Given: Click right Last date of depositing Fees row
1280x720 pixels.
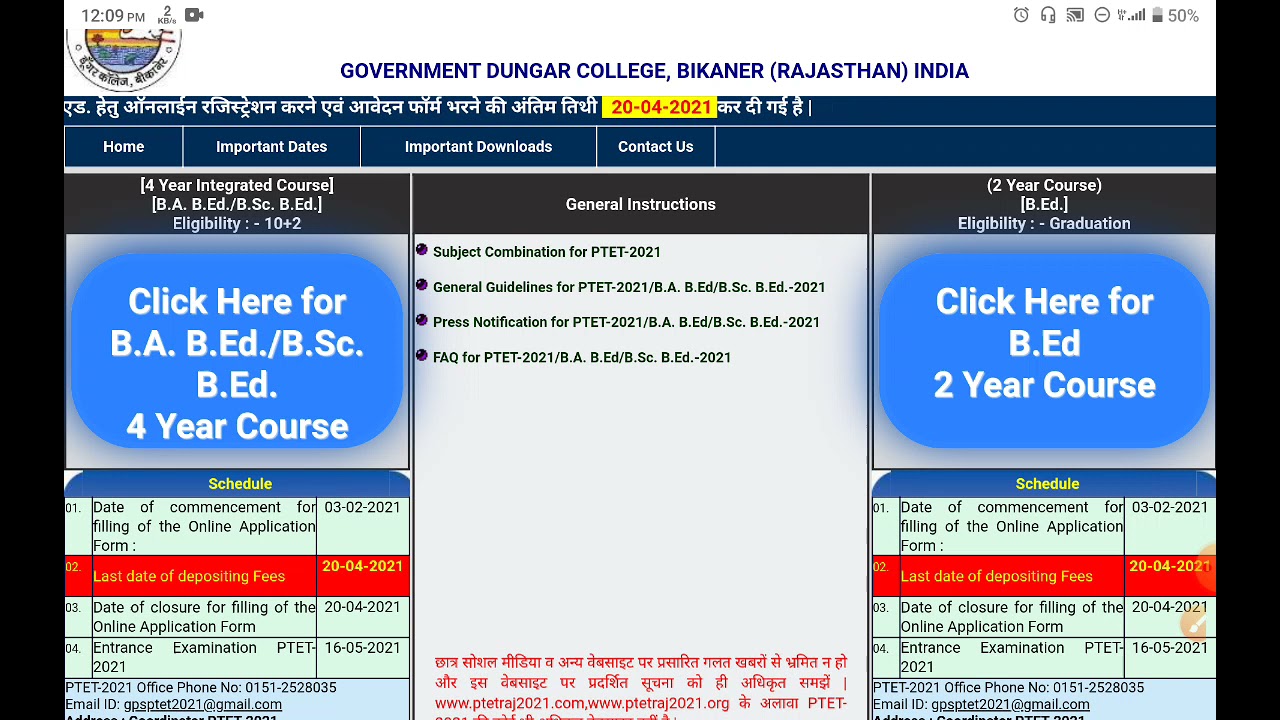Looking at the screenshot, I should pyautogui.click(x=1044, y=576).
